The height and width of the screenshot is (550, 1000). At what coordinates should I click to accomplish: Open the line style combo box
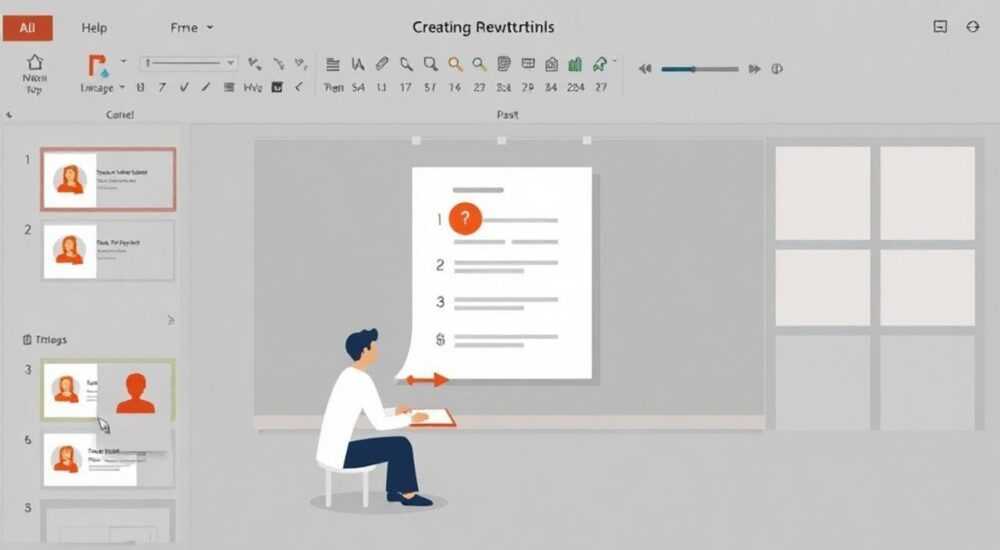tap(189, 63)
